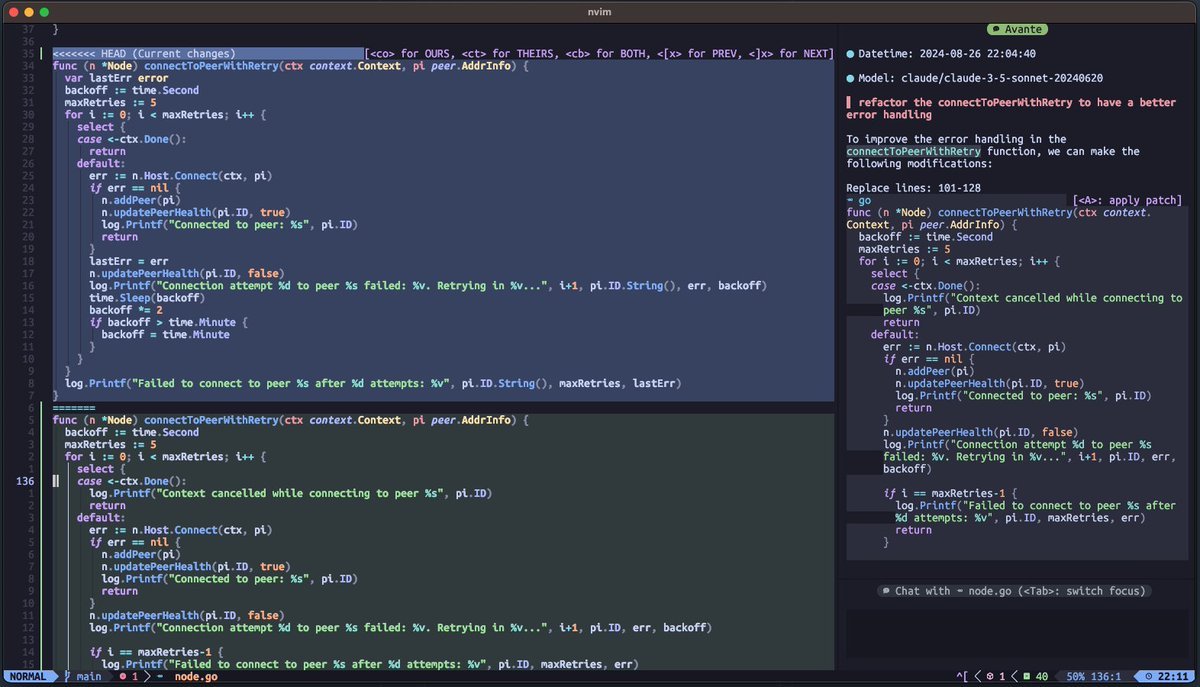Click the highlighted connectToPeerWithRetry inline code
Screen dimensions: 1200x687
click(913, 151)
